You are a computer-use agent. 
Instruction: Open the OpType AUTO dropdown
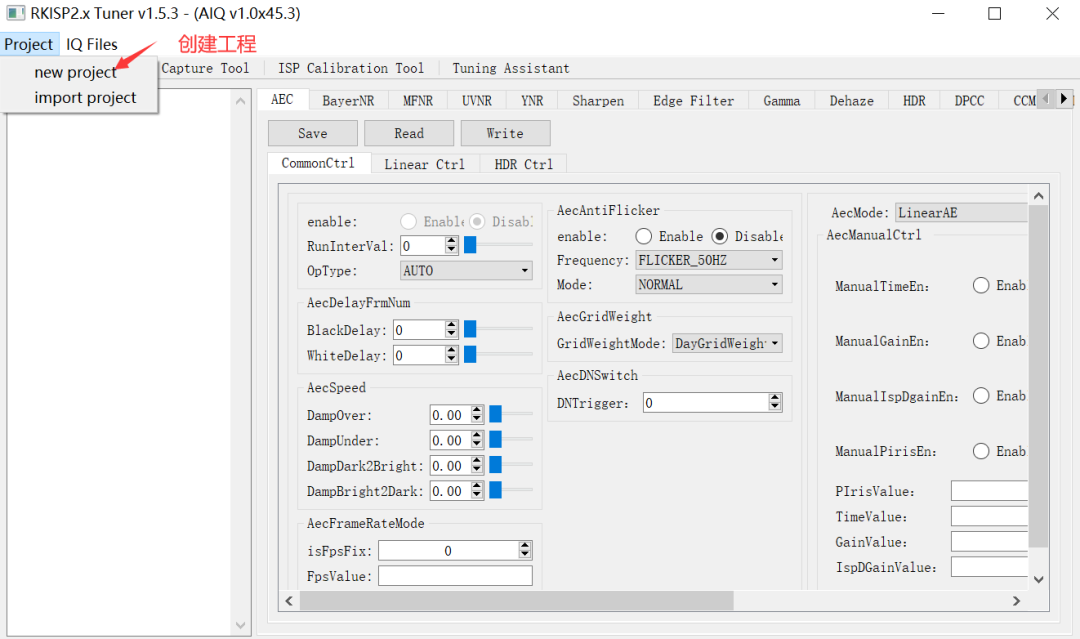[x=466, y=271]
